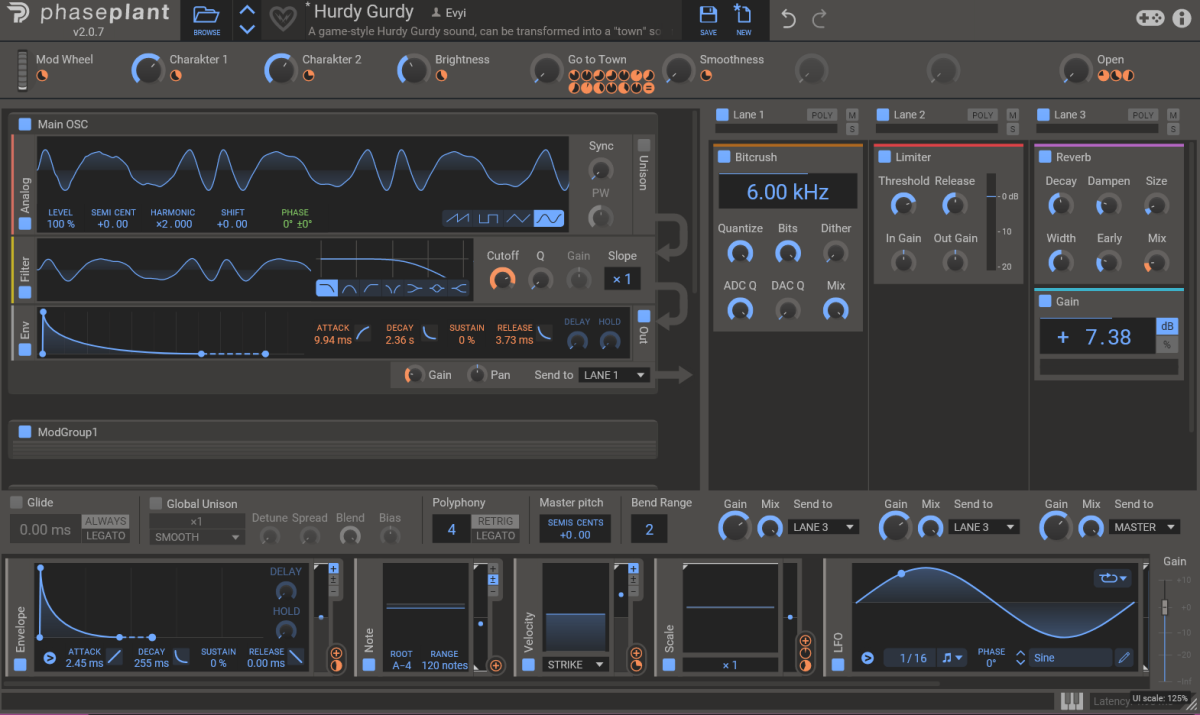Open the Global Unison SMOOTH dropdown
The image size is (1200, 715).
196,537
